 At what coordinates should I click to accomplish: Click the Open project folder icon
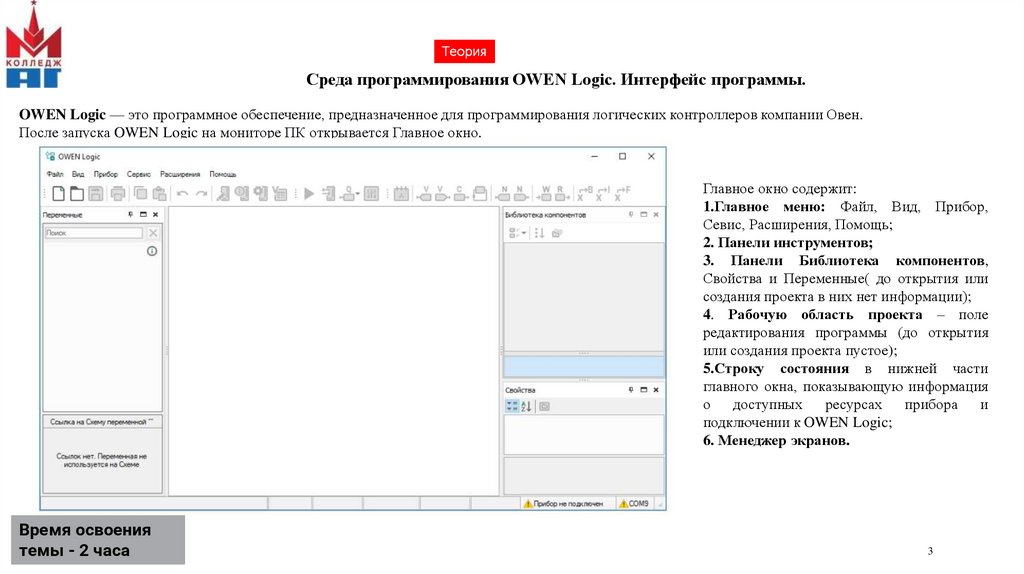click(x=77, y=193)
